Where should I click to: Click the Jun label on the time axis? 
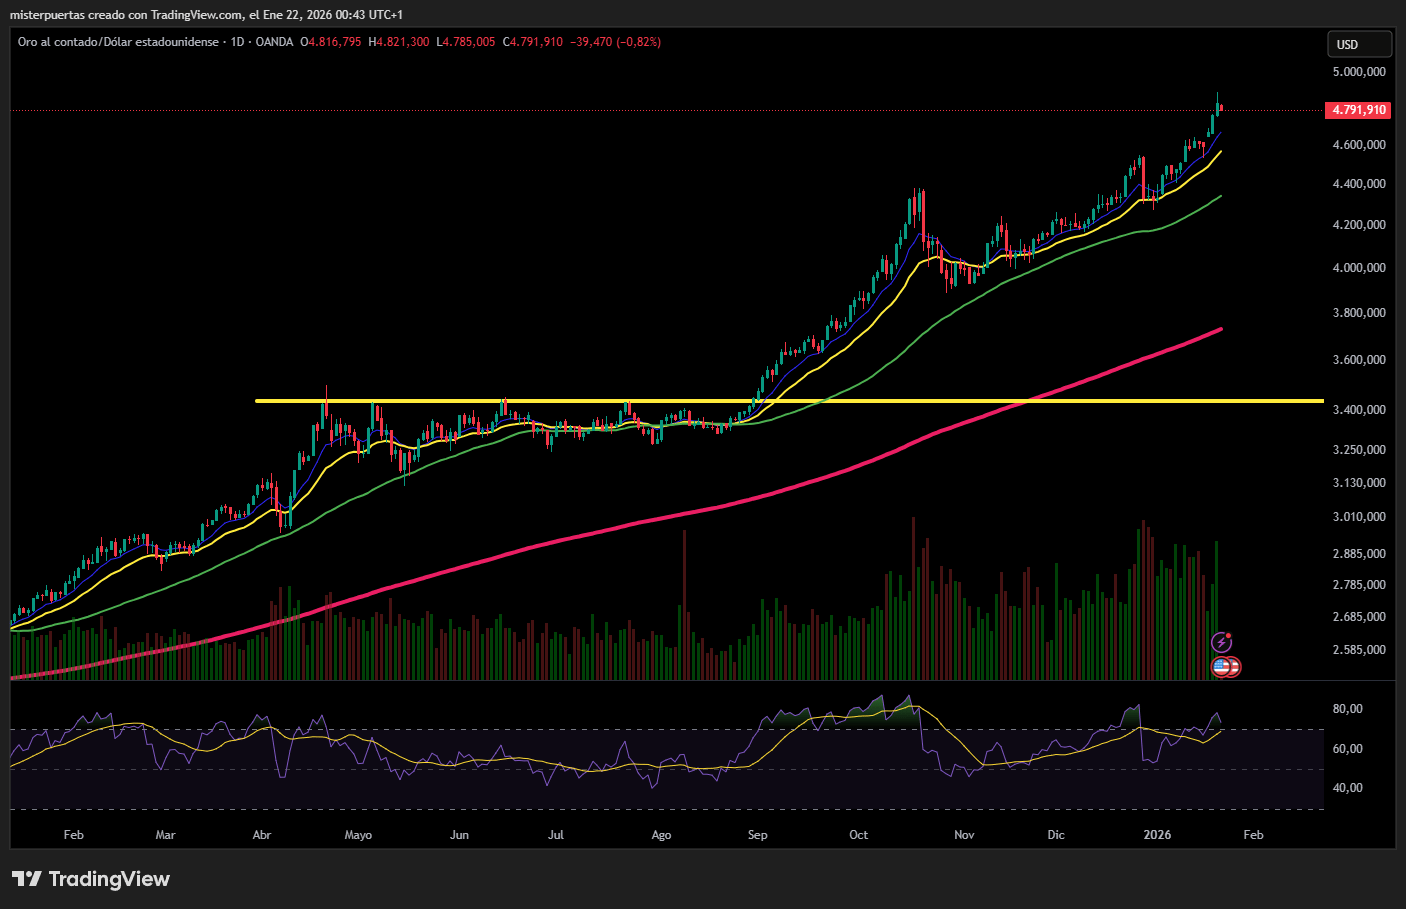coord(459,835)
